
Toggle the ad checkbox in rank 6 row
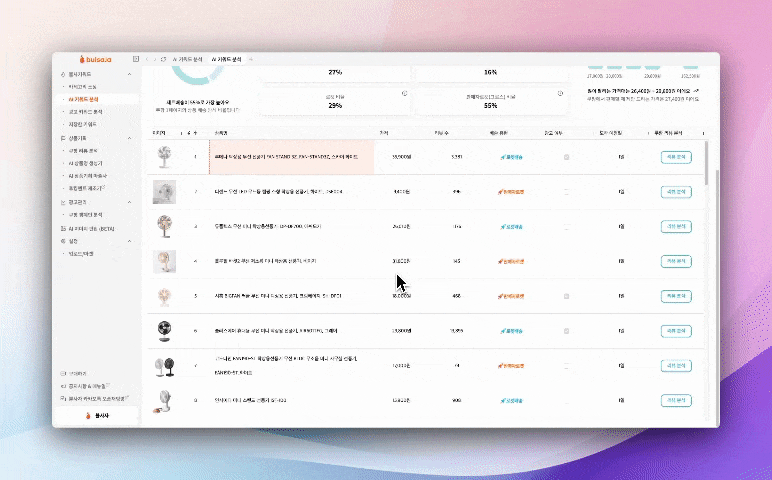pyautogui.click(x=566, y=331)
